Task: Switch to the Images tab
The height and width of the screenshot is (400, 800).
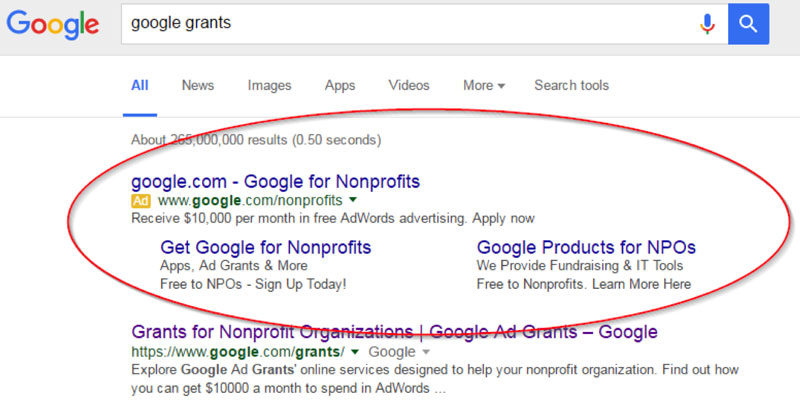Action: [269, 85]
